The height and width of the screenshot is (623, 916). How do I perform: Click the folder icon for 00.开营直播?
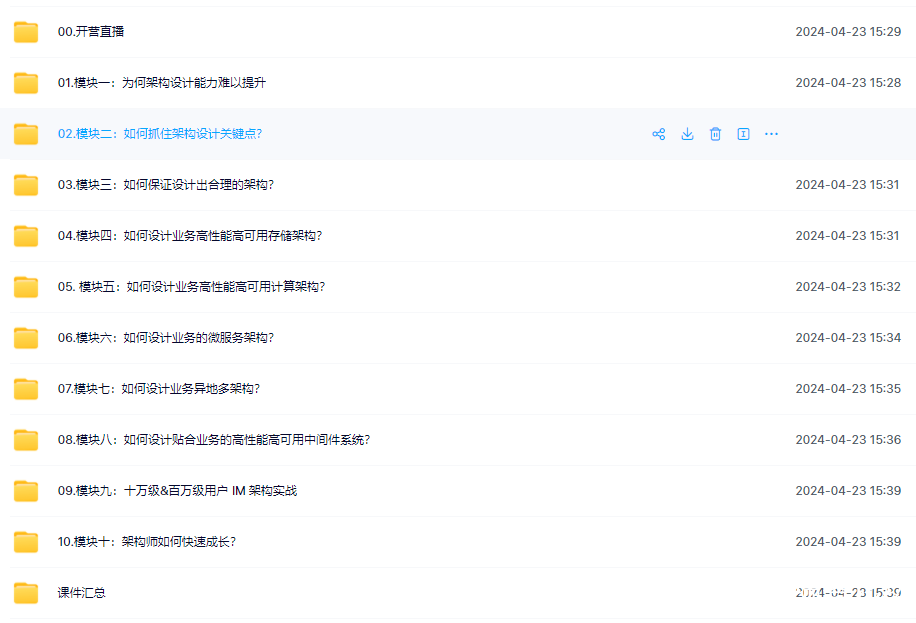[x=26, y=32]
